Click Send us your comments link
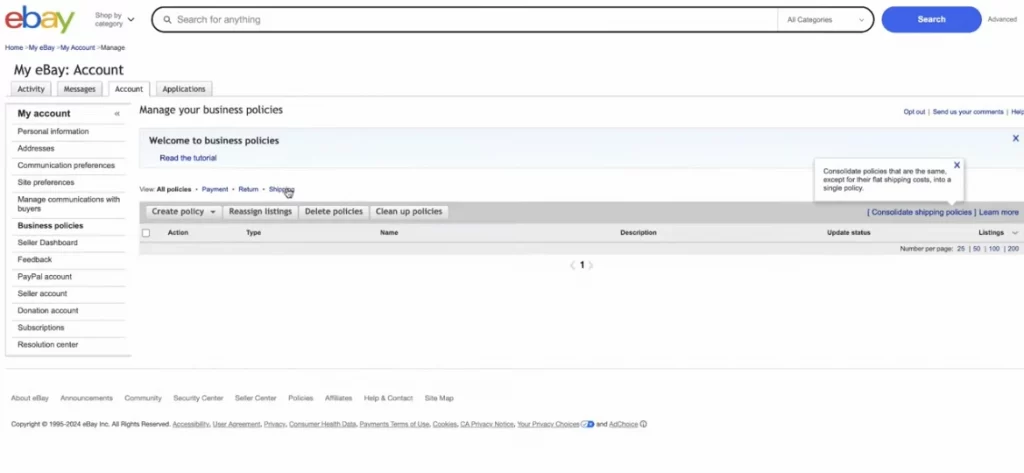Image resolution: width=1024 pixels, height=473 pixels. (x=968, y=112)
